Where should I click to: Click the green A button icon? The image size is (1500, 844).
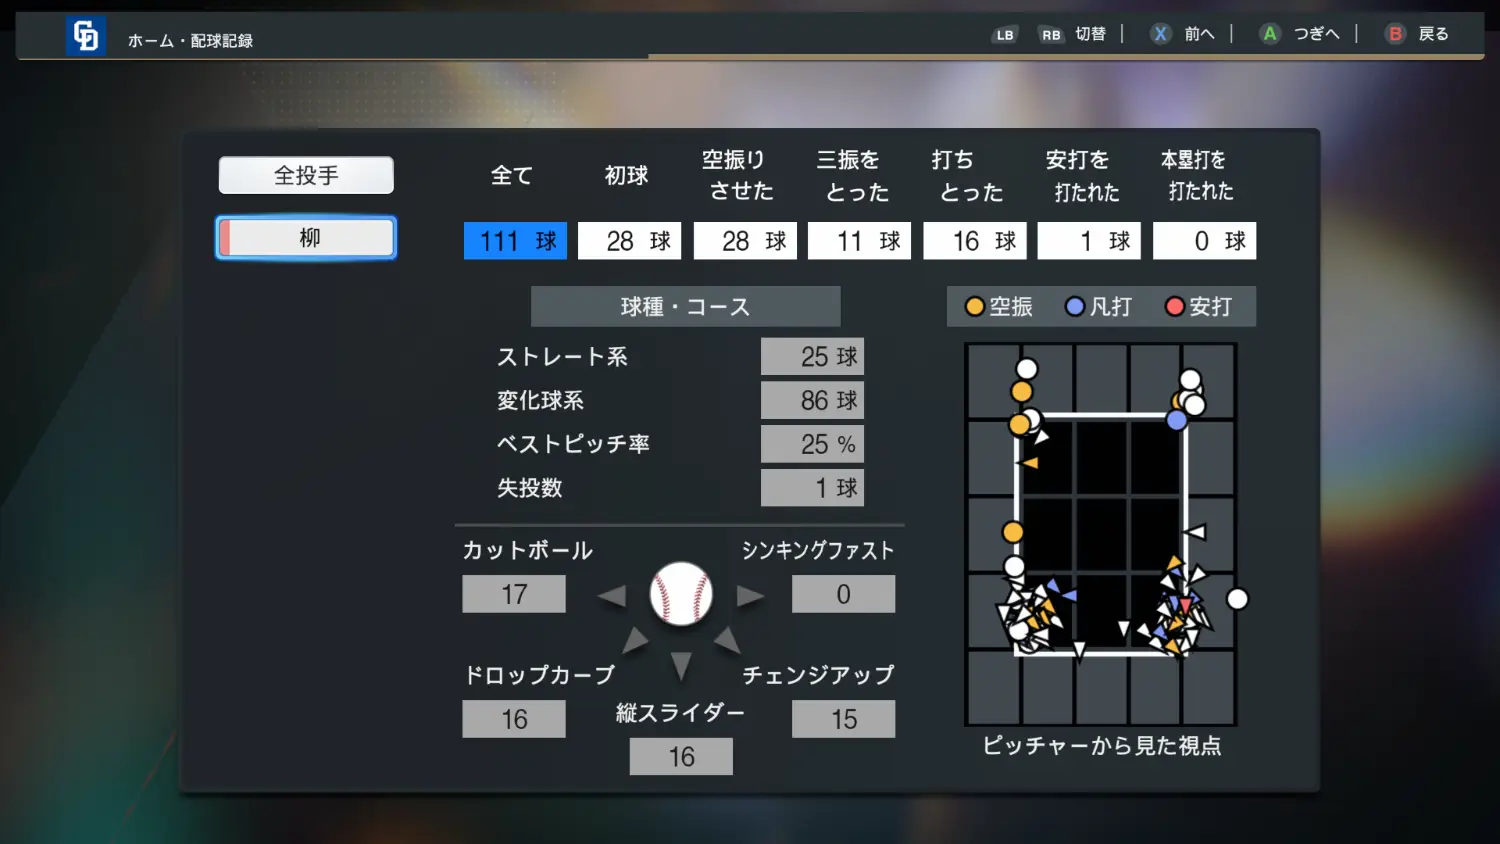point(1269,34)
